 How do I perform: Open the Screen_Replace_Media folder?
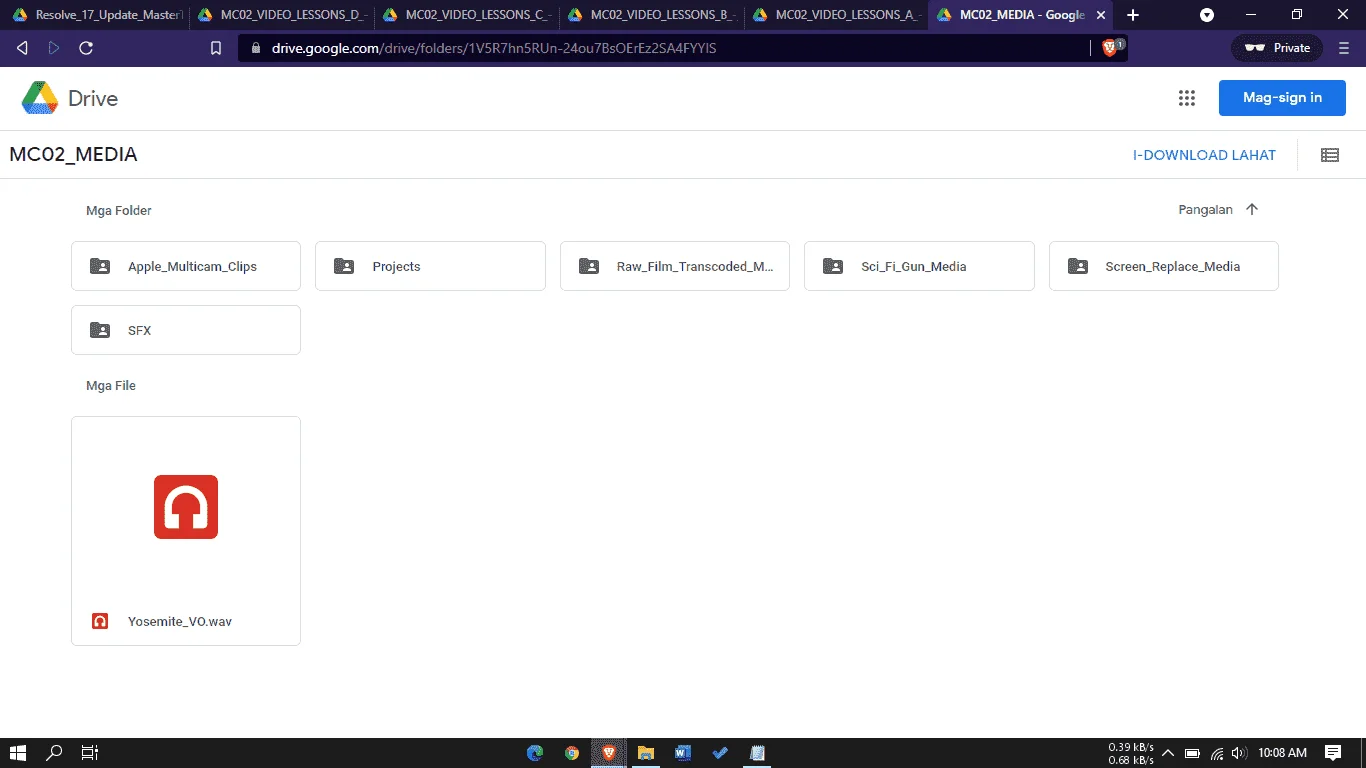[x=1164, y=266]
